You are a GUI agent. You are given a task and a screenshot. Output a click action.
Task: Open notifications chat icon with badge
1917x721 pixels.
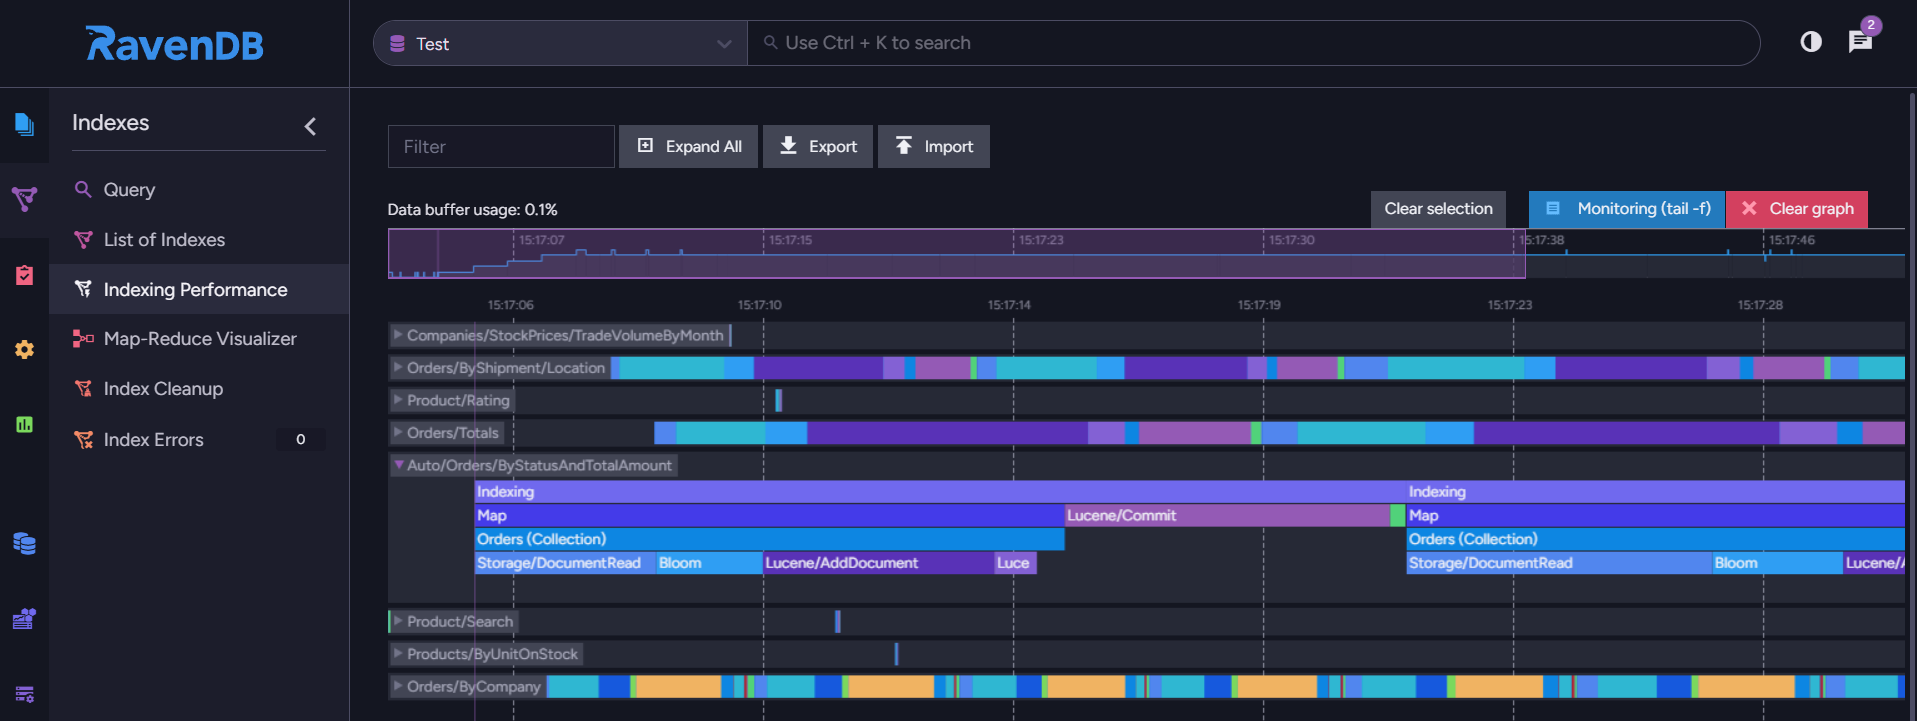pos(1860,41)
